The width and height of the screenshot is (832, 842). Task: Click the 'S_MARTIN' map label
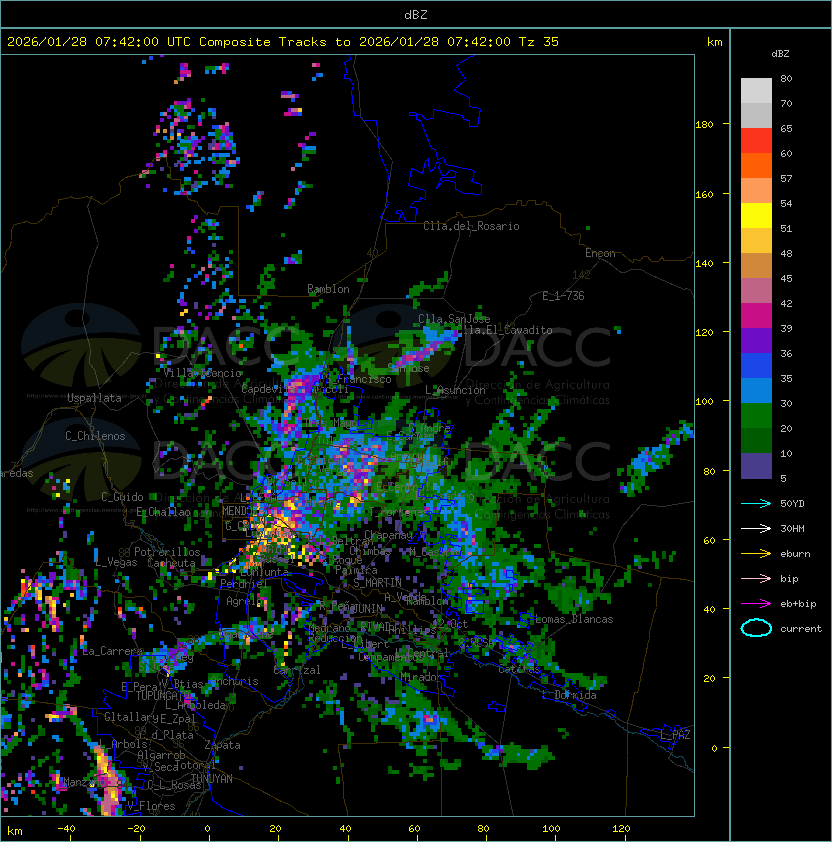[377, 583]
